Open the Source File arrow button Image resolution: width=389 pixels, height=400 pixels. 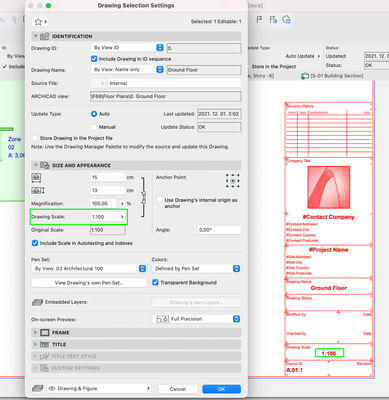pyautogui.click(x=98, y=83)
